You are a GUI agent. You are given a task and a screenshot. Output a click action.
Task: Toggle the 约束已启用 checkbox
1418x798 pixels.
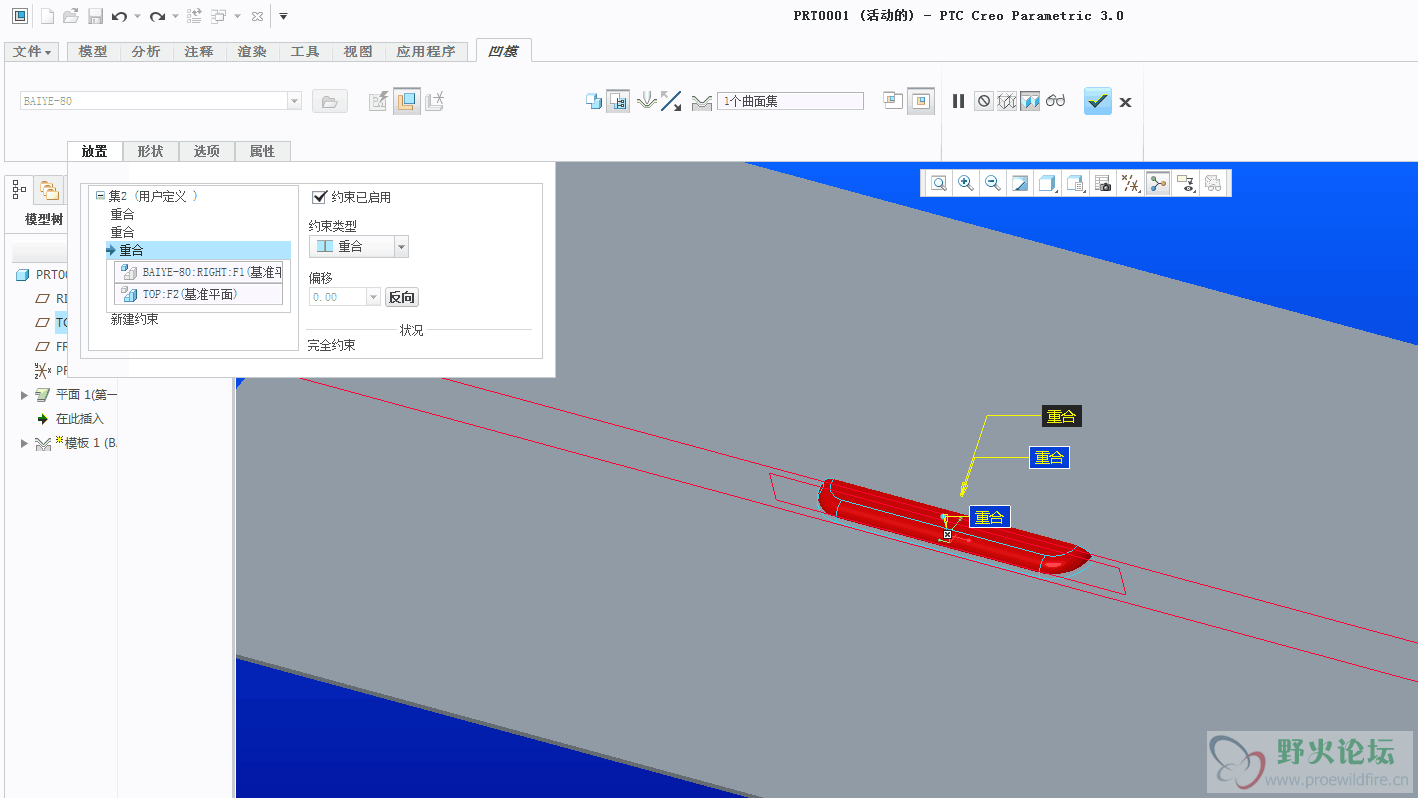pyautogui.click(x=320, y=197)
